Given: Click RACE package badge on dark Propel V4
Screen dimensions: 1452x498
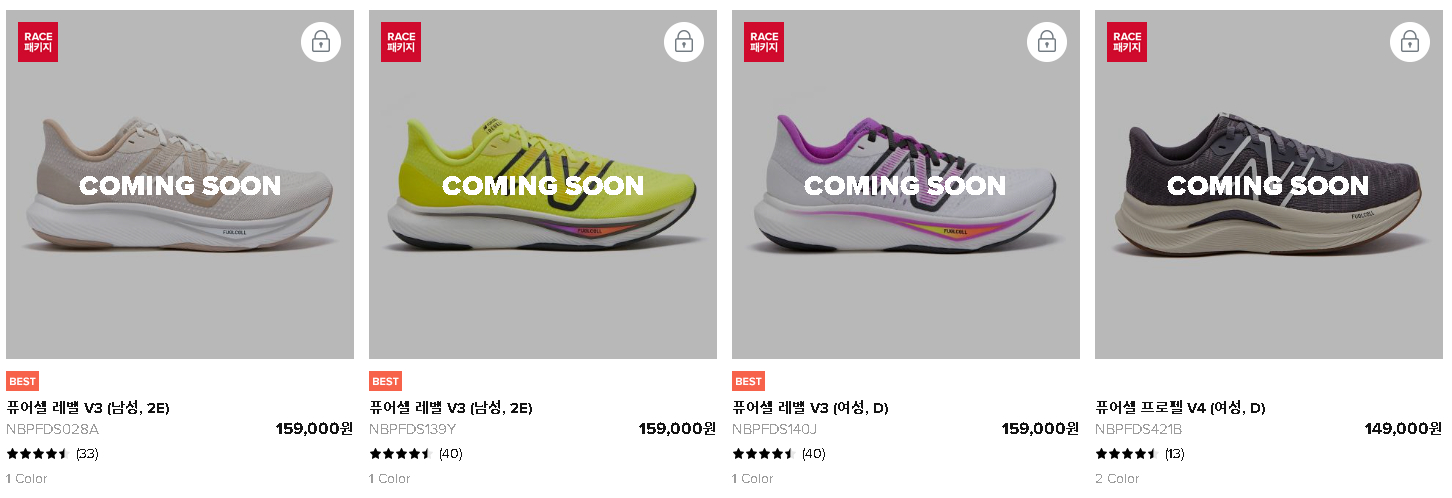Looking at the screenshot, I should [x=1127, y=42].
